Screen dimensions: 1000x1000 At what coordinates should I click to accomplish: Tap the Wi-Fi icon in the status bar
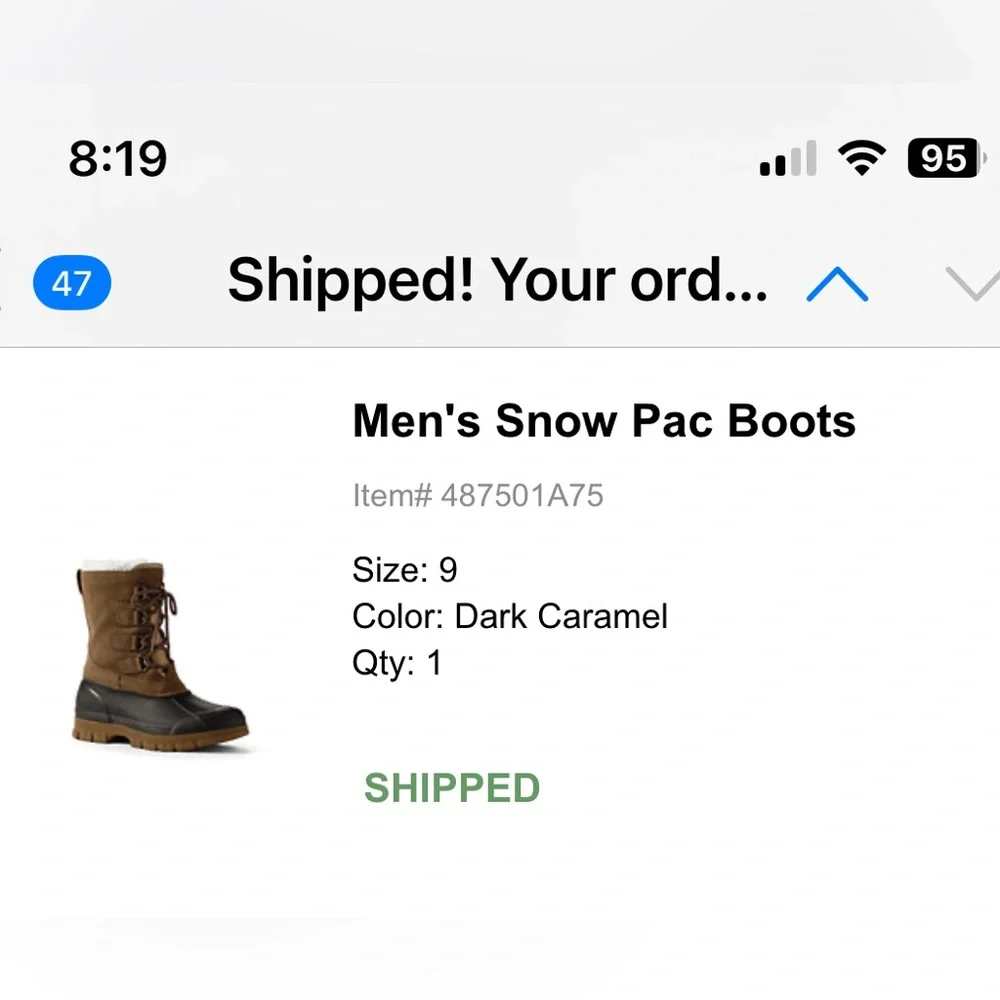tap(862, 157)
